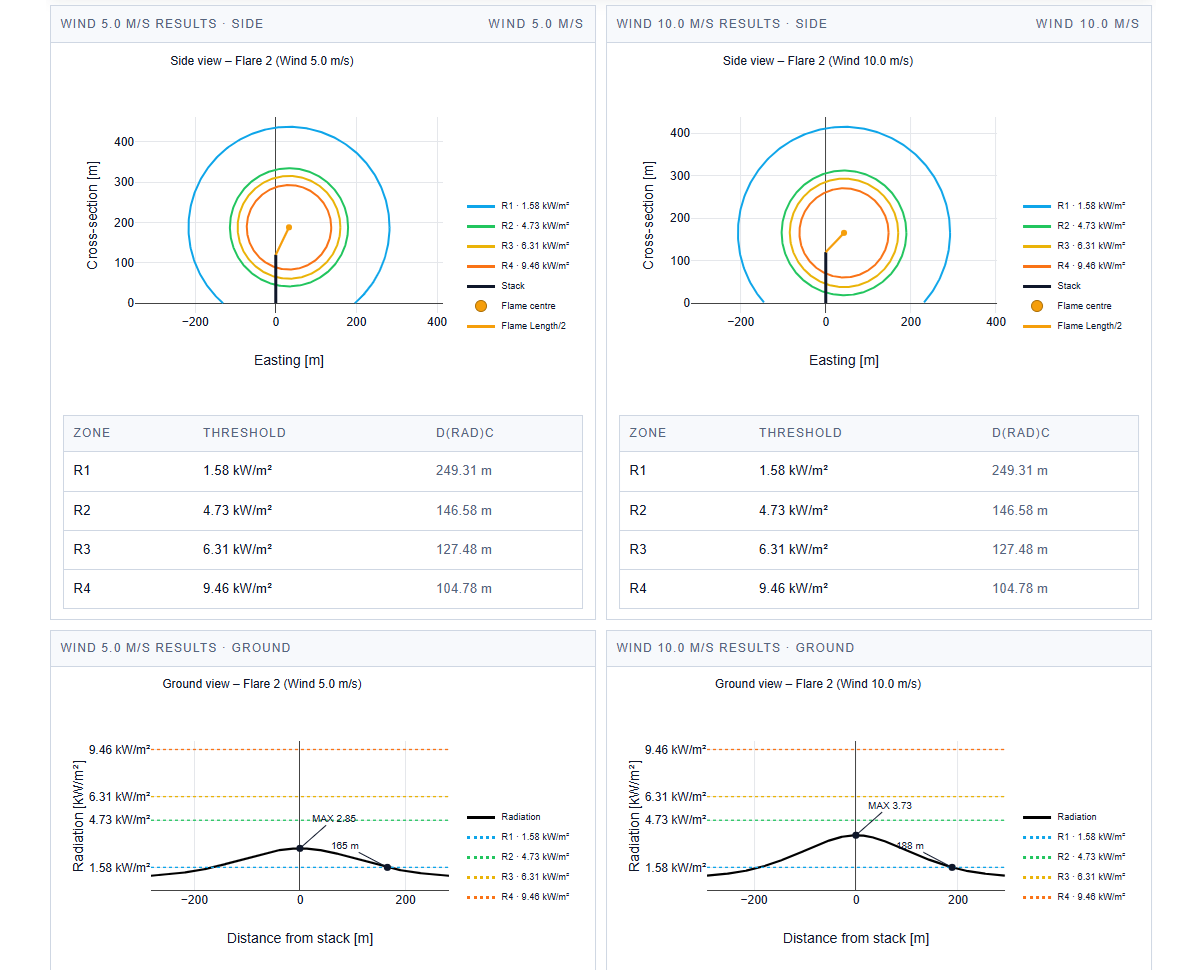Click the MAX 2.85 peak point marker
Viewport: 1198px width, 970px height.
[x=300, y=848]
